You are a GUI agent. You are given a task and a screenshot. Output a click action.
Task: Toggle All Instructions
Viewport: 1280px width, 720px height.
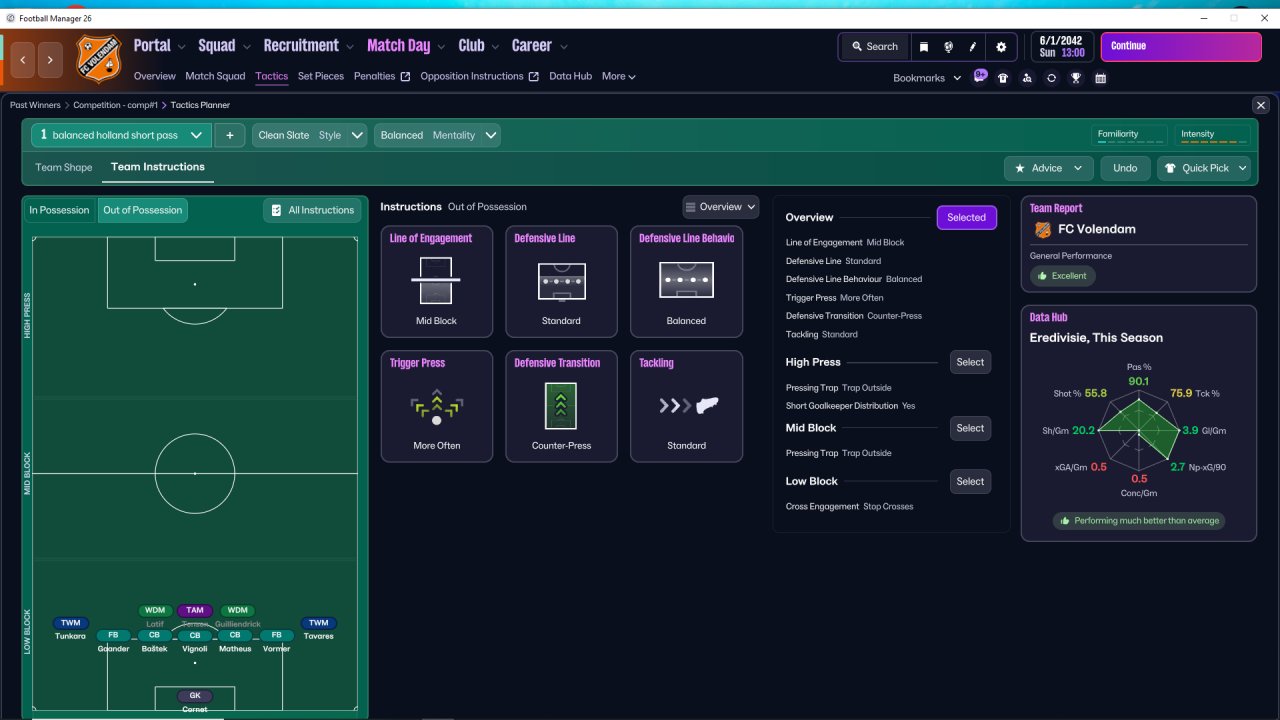point(312,210)
